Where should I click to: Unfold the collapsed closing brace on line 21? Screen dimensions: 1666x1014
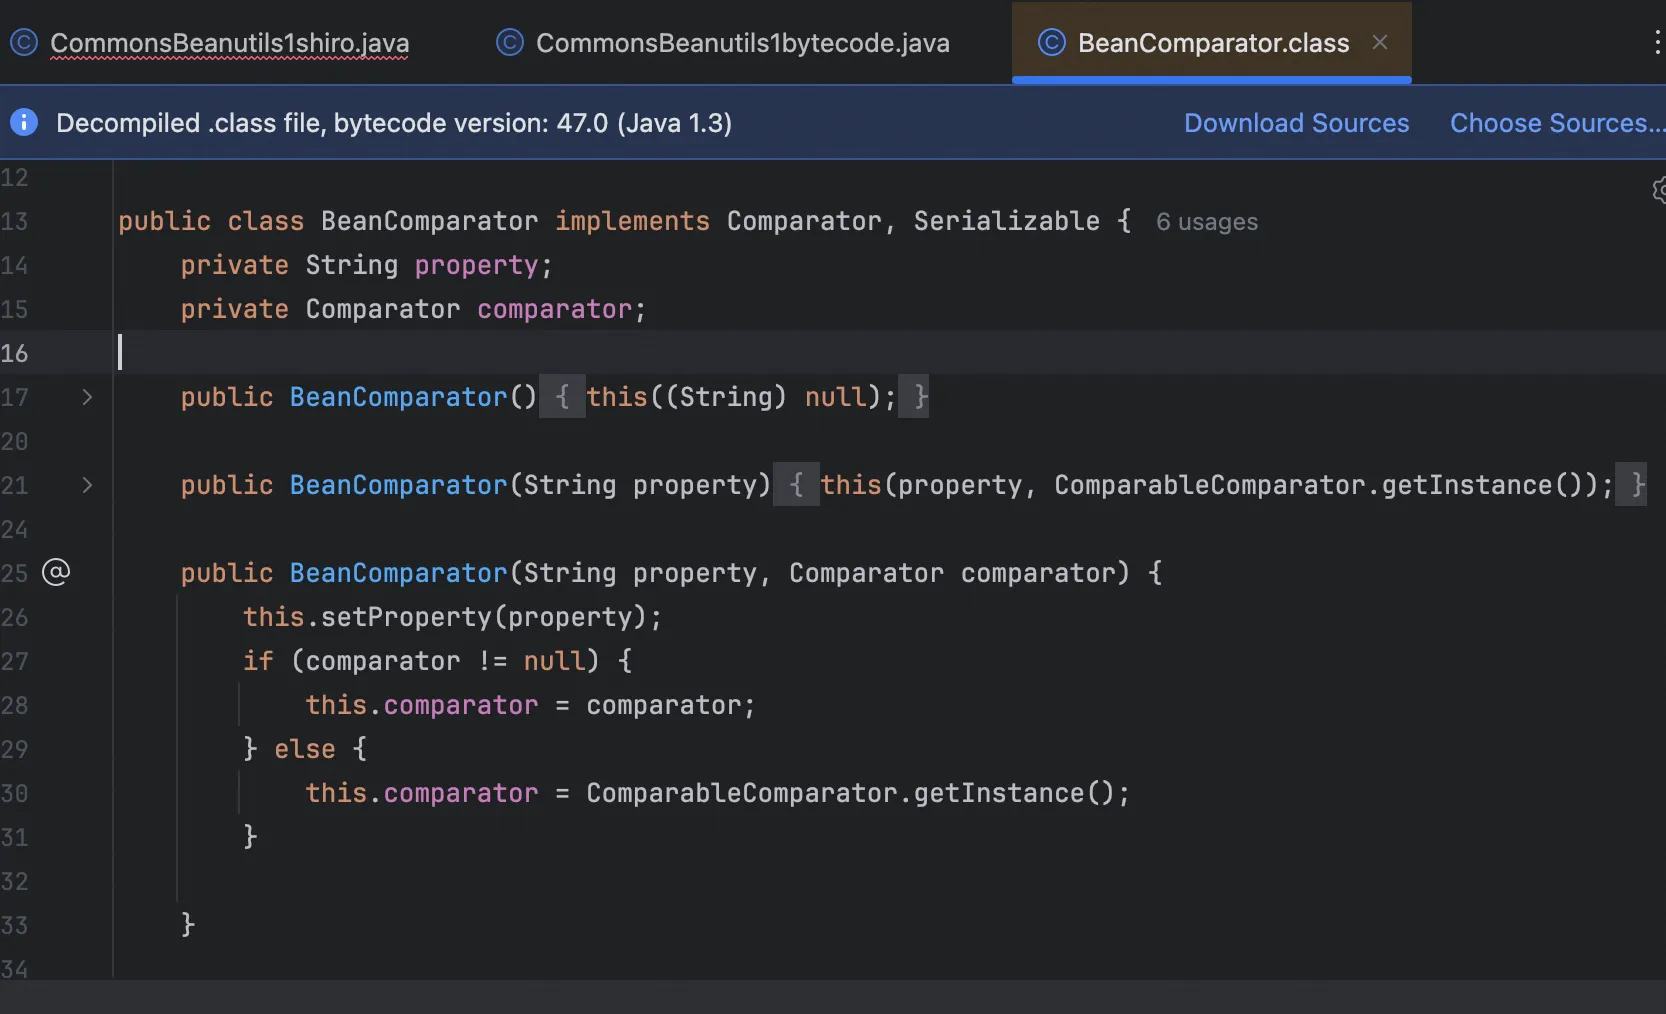[x=1631, y=485]
